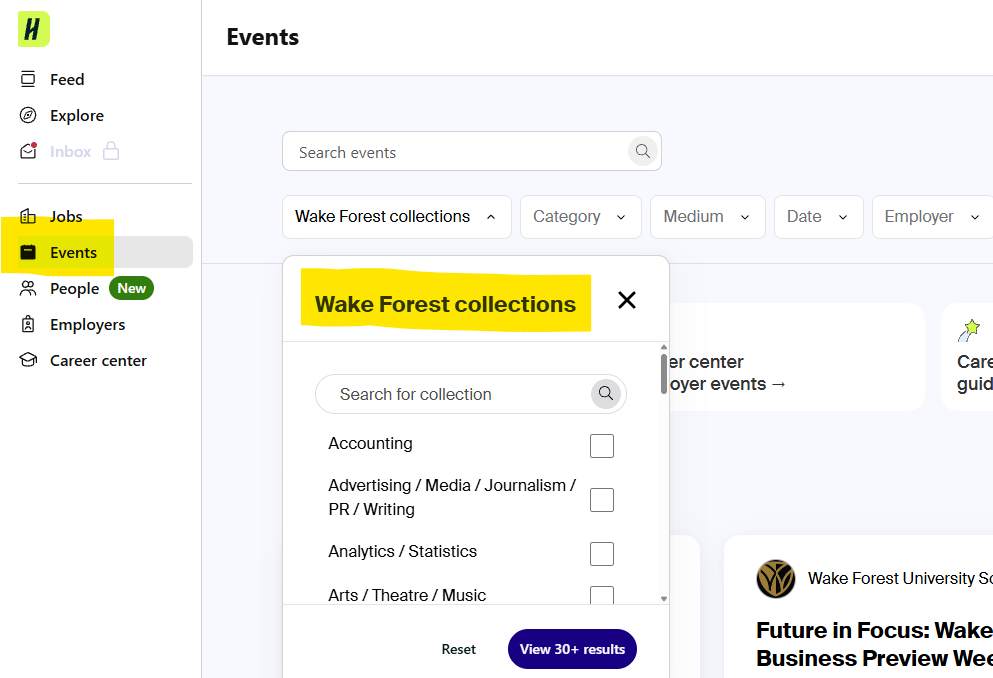
Task: Open the Explore compass icon
Action: click(x=29, y=116)
